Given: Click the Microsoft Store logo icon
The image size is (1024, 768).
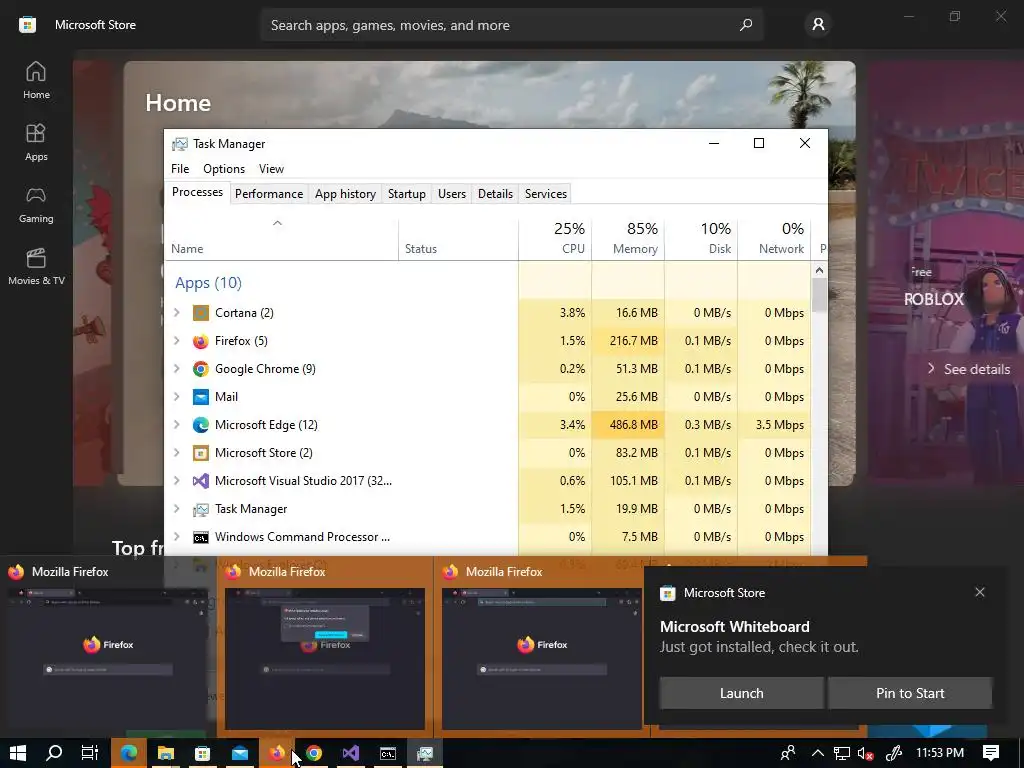Looking at the screenshot, I should click(x=27, y=25).
